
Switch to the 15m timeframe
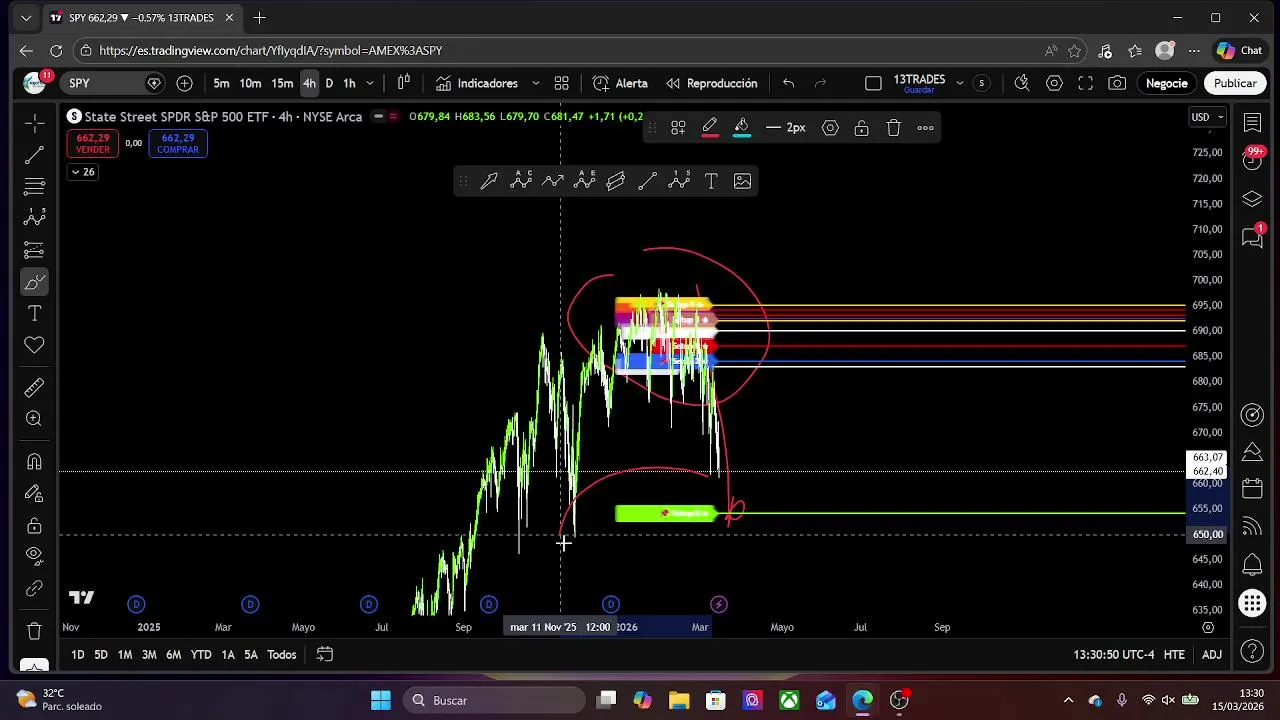[282, 83]
